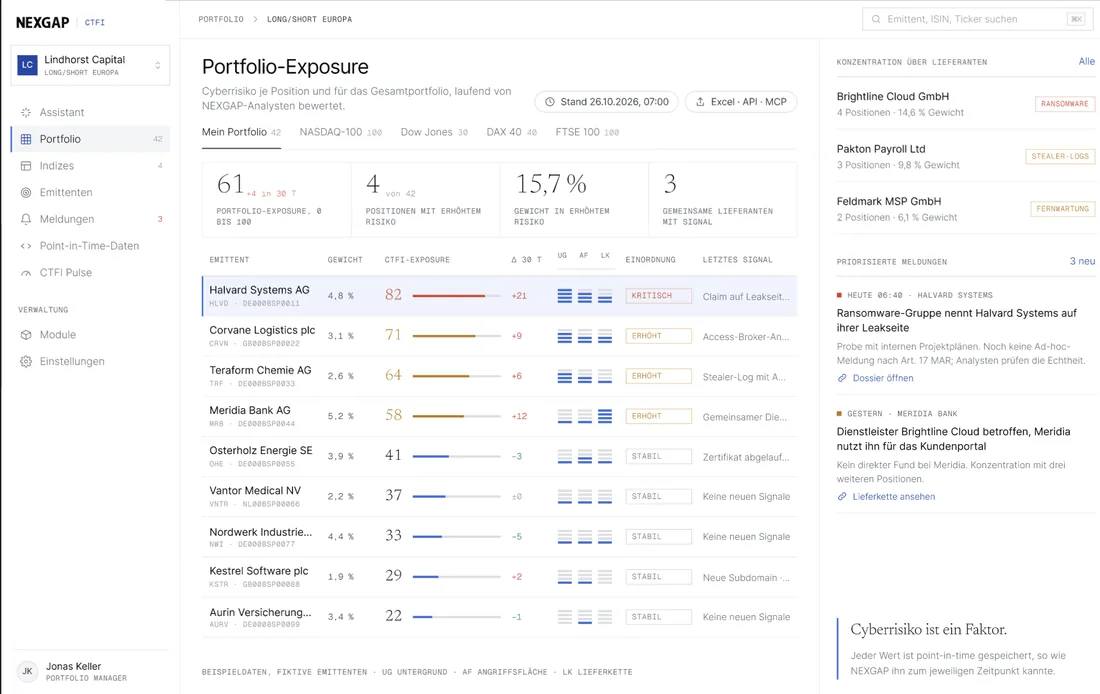1100x694 pixels.
Task: Open Dossier öffnen link
Action: point(883,378)
